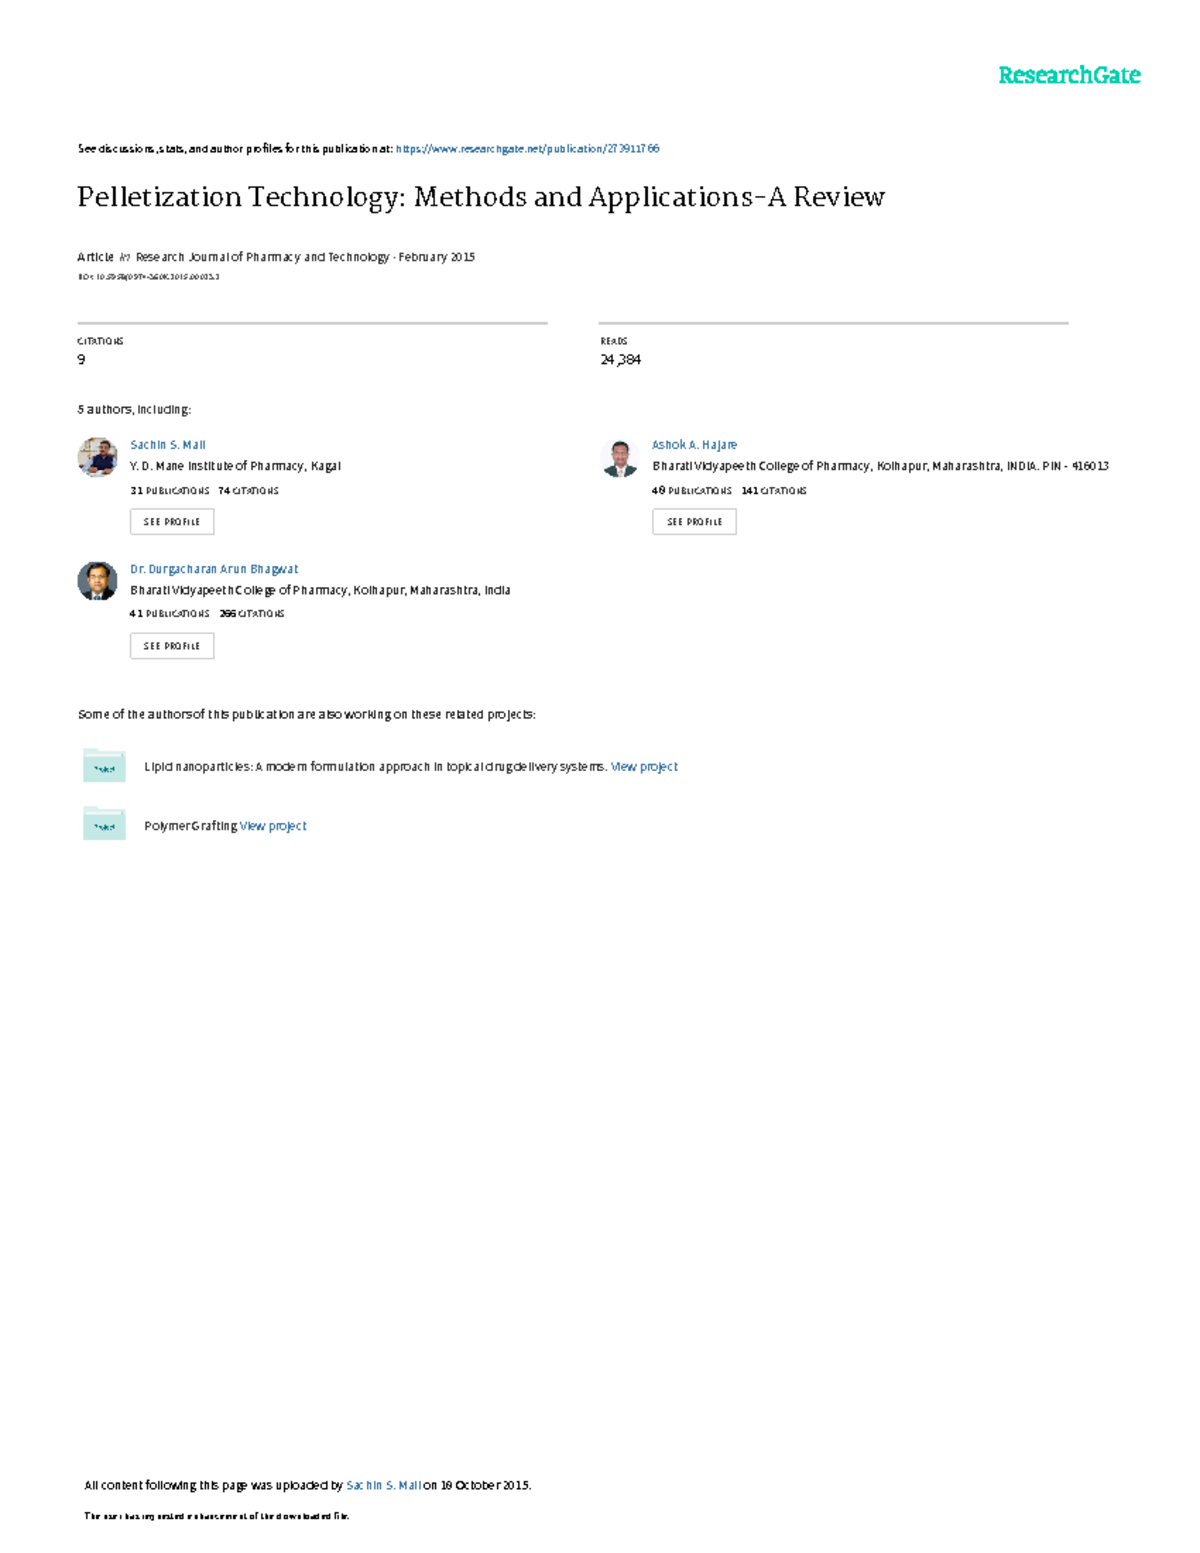Click the ResearchGate logo

[x=1069, y=76]
